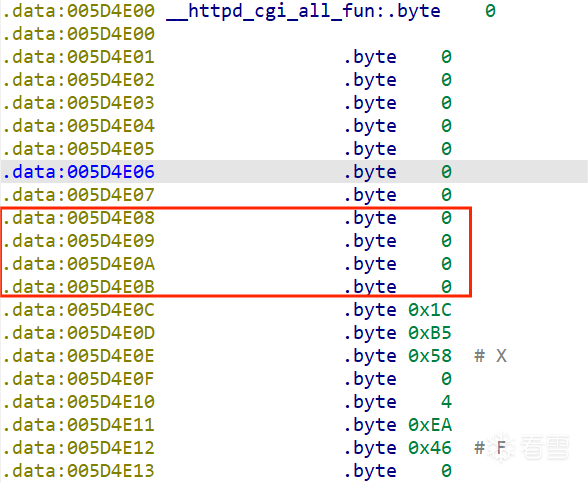Click the 0 value on the 005D4E0F row
The image size is (588, 483).
tap(446, 379)
